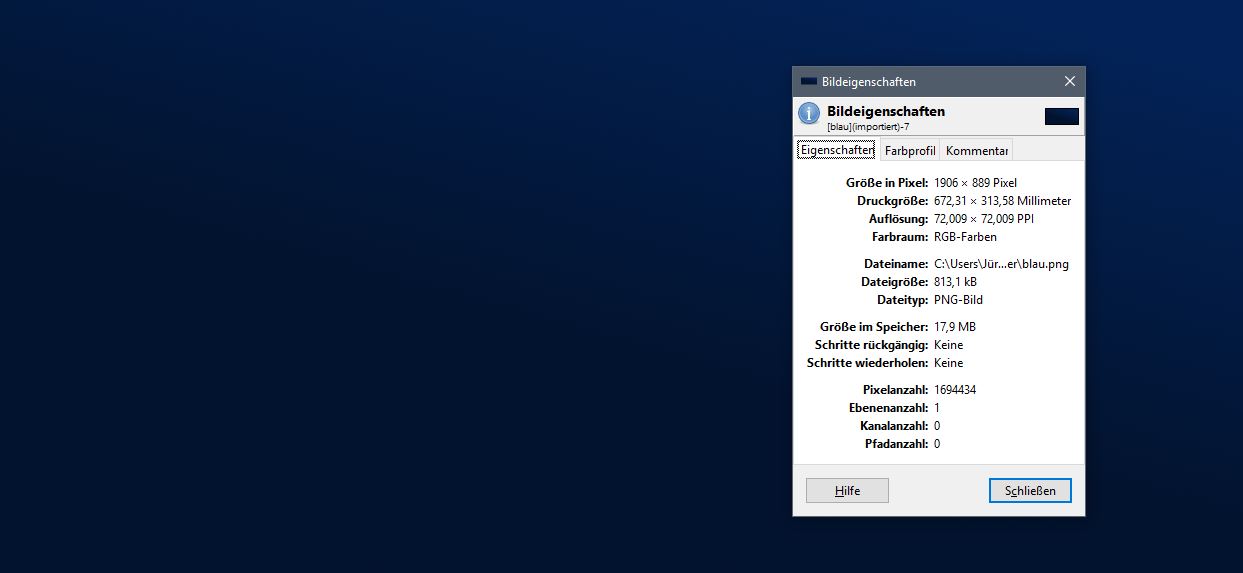Click the Farbraum label
The image size is (1243, 573).
pyautogui.click(x=900, y=237)
